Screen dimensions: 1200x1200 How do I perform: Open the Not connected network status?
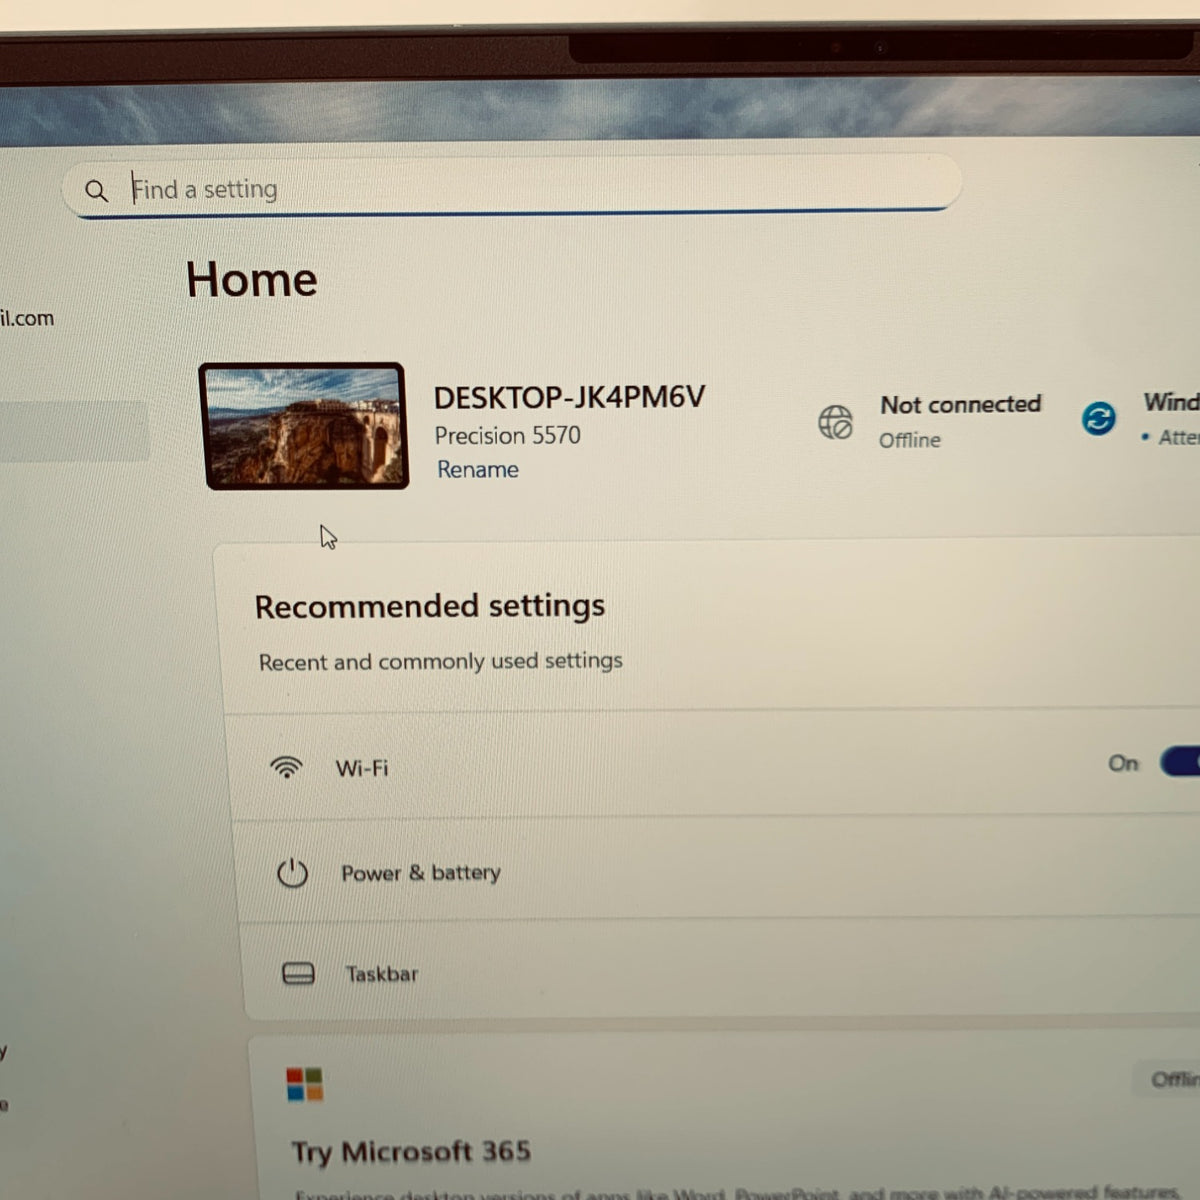pos(960,404)
